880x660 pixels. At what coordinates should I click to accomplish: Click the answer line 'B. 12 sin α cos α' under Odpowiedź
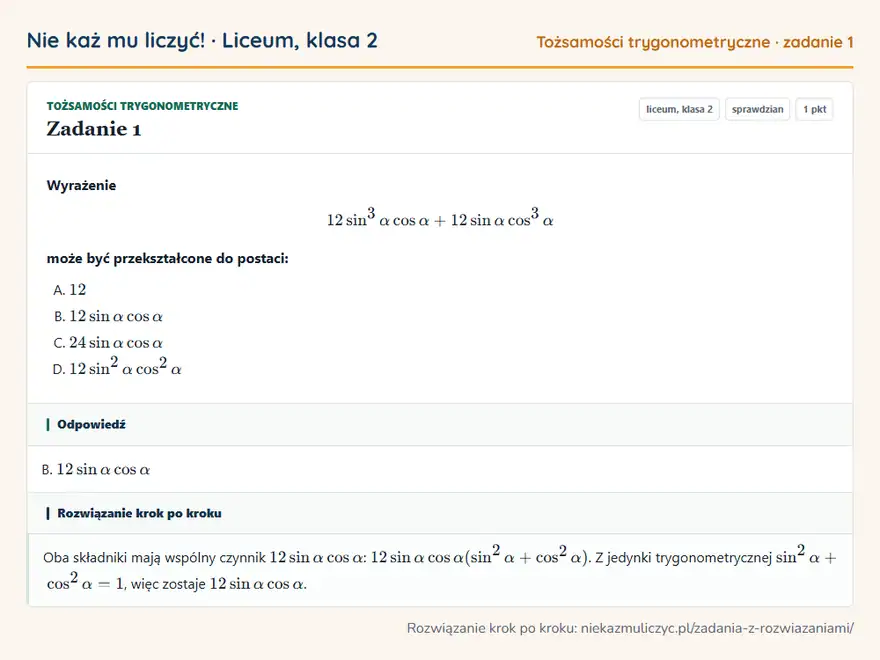[x=96, y=469]
